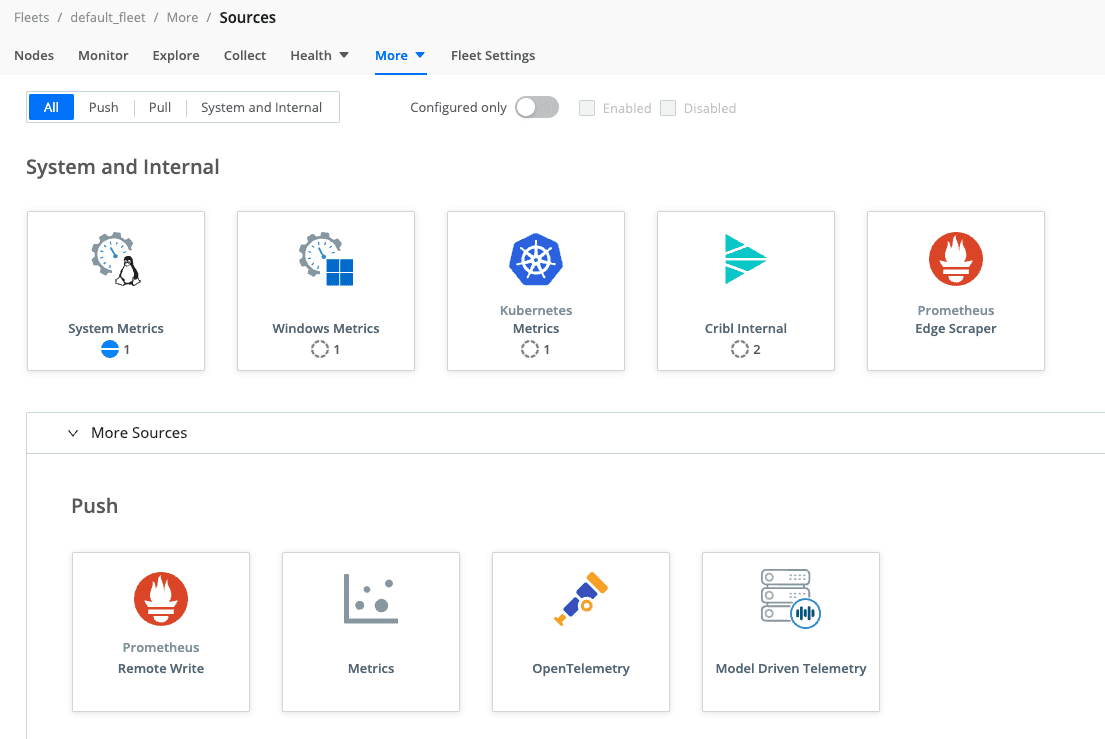Image resolution: width=1105 pixels, height=739 pixels.
Task: Filter sources by System and Internal
Action: pos(261,108)
